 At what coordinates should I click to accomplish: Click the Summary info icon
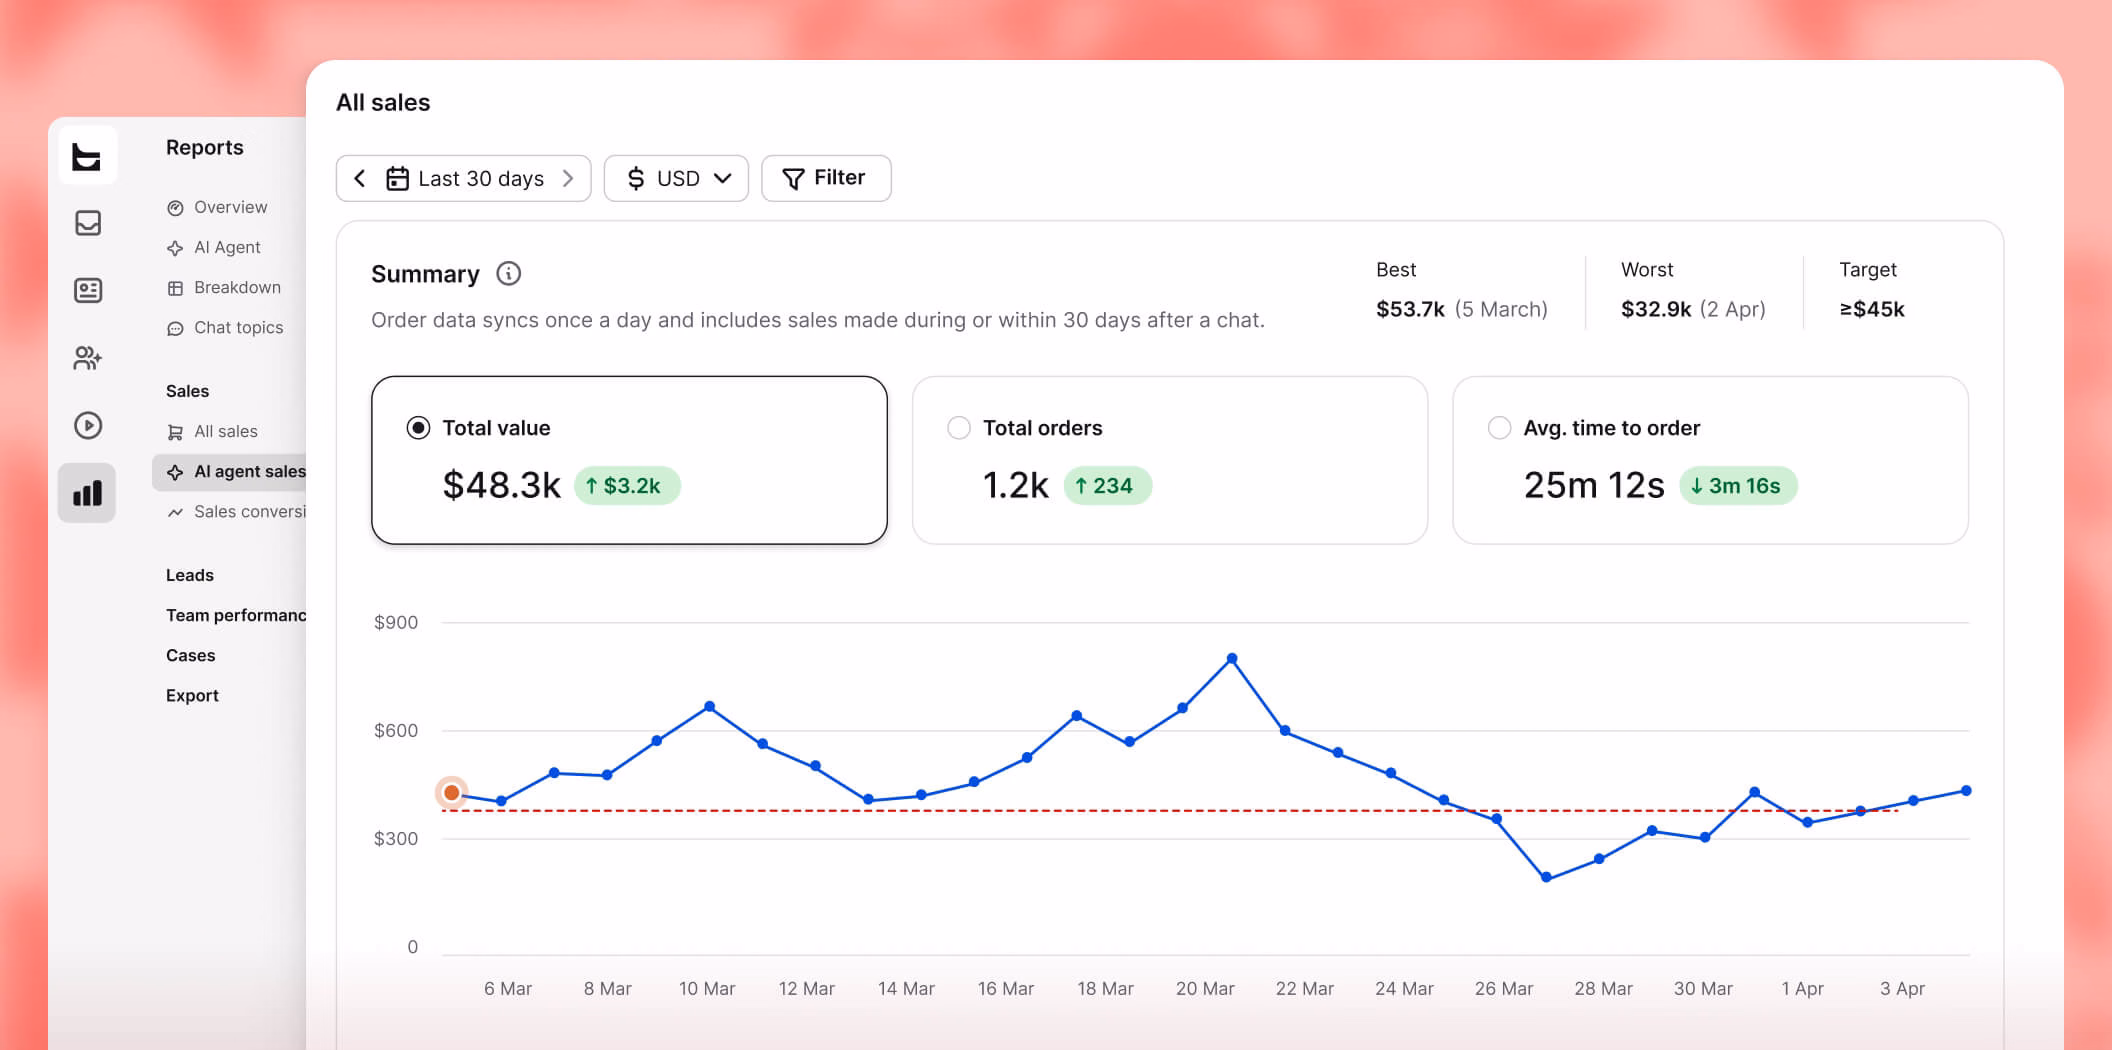point(509,273)
